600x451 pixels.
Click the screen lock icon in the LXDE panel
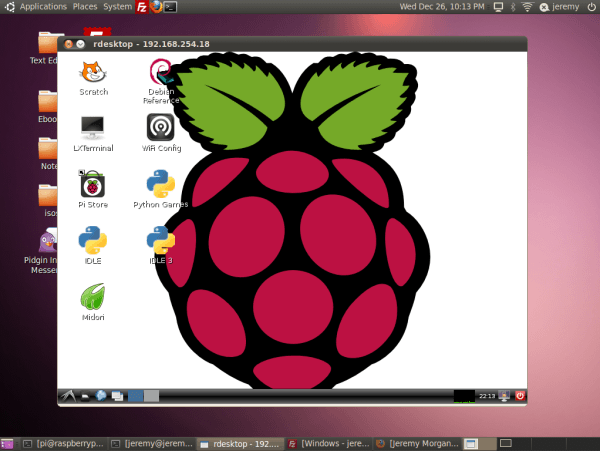coord(504,396)
